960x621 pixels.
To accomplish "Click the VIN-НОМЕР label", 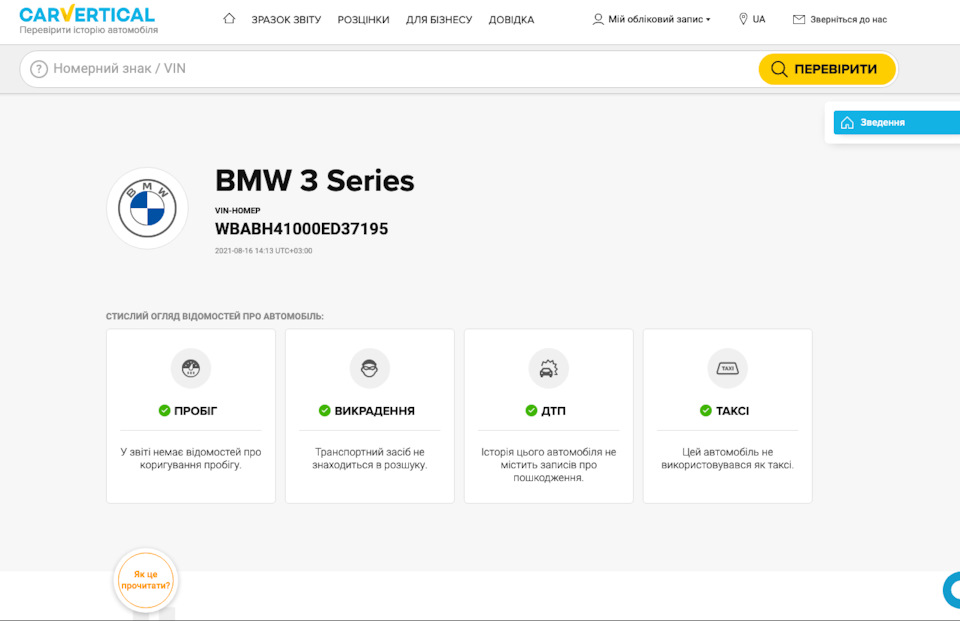I will [238, 211].
